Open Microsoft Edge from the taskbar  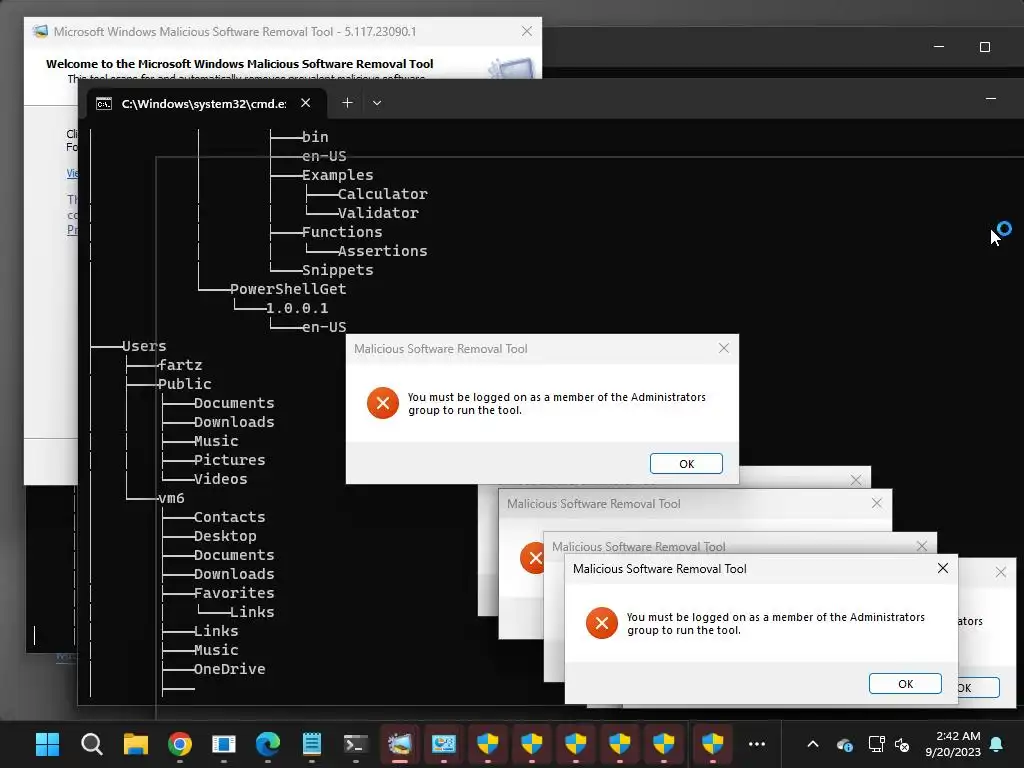268,744
